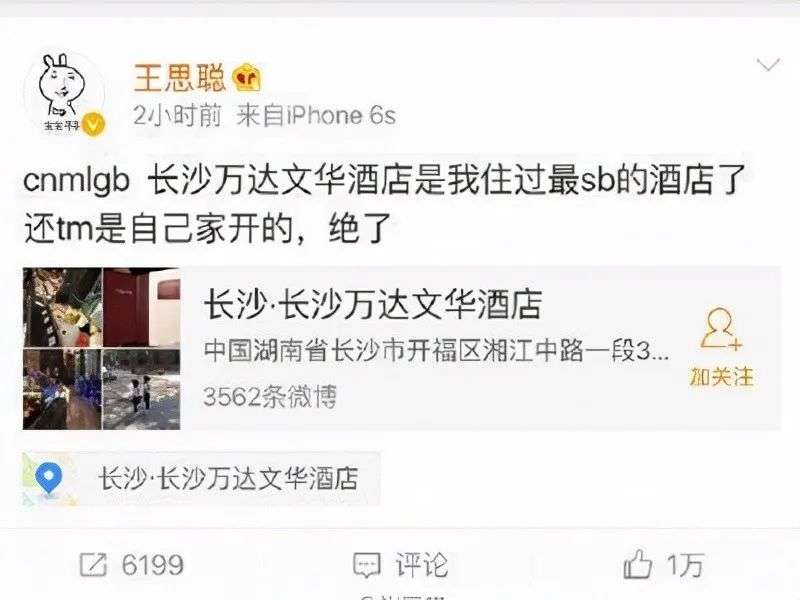Open the 6199 reposts count
Viewport: 800px width, 600px height.
click(x=153, y=565)
